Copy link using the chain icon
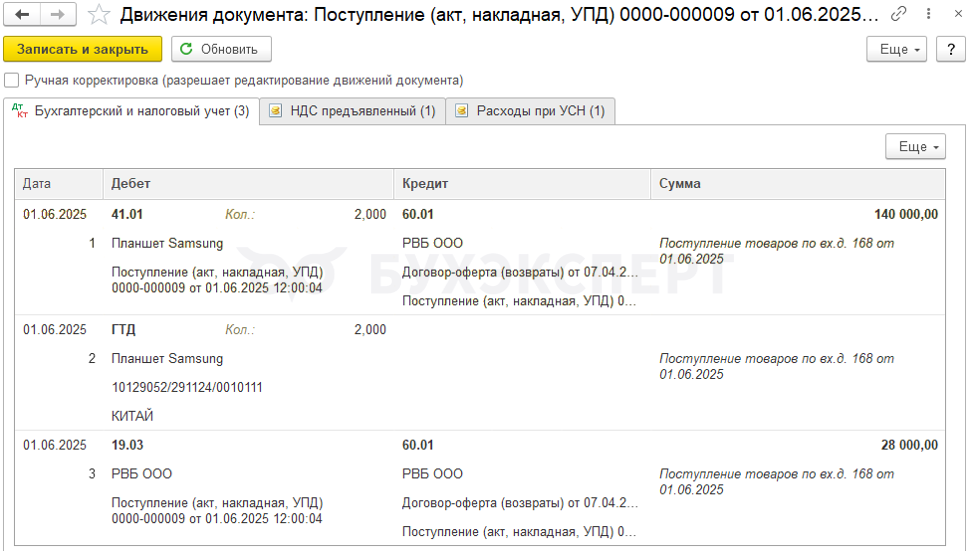This screenshot has height=551, width=971. click(899, 14)
